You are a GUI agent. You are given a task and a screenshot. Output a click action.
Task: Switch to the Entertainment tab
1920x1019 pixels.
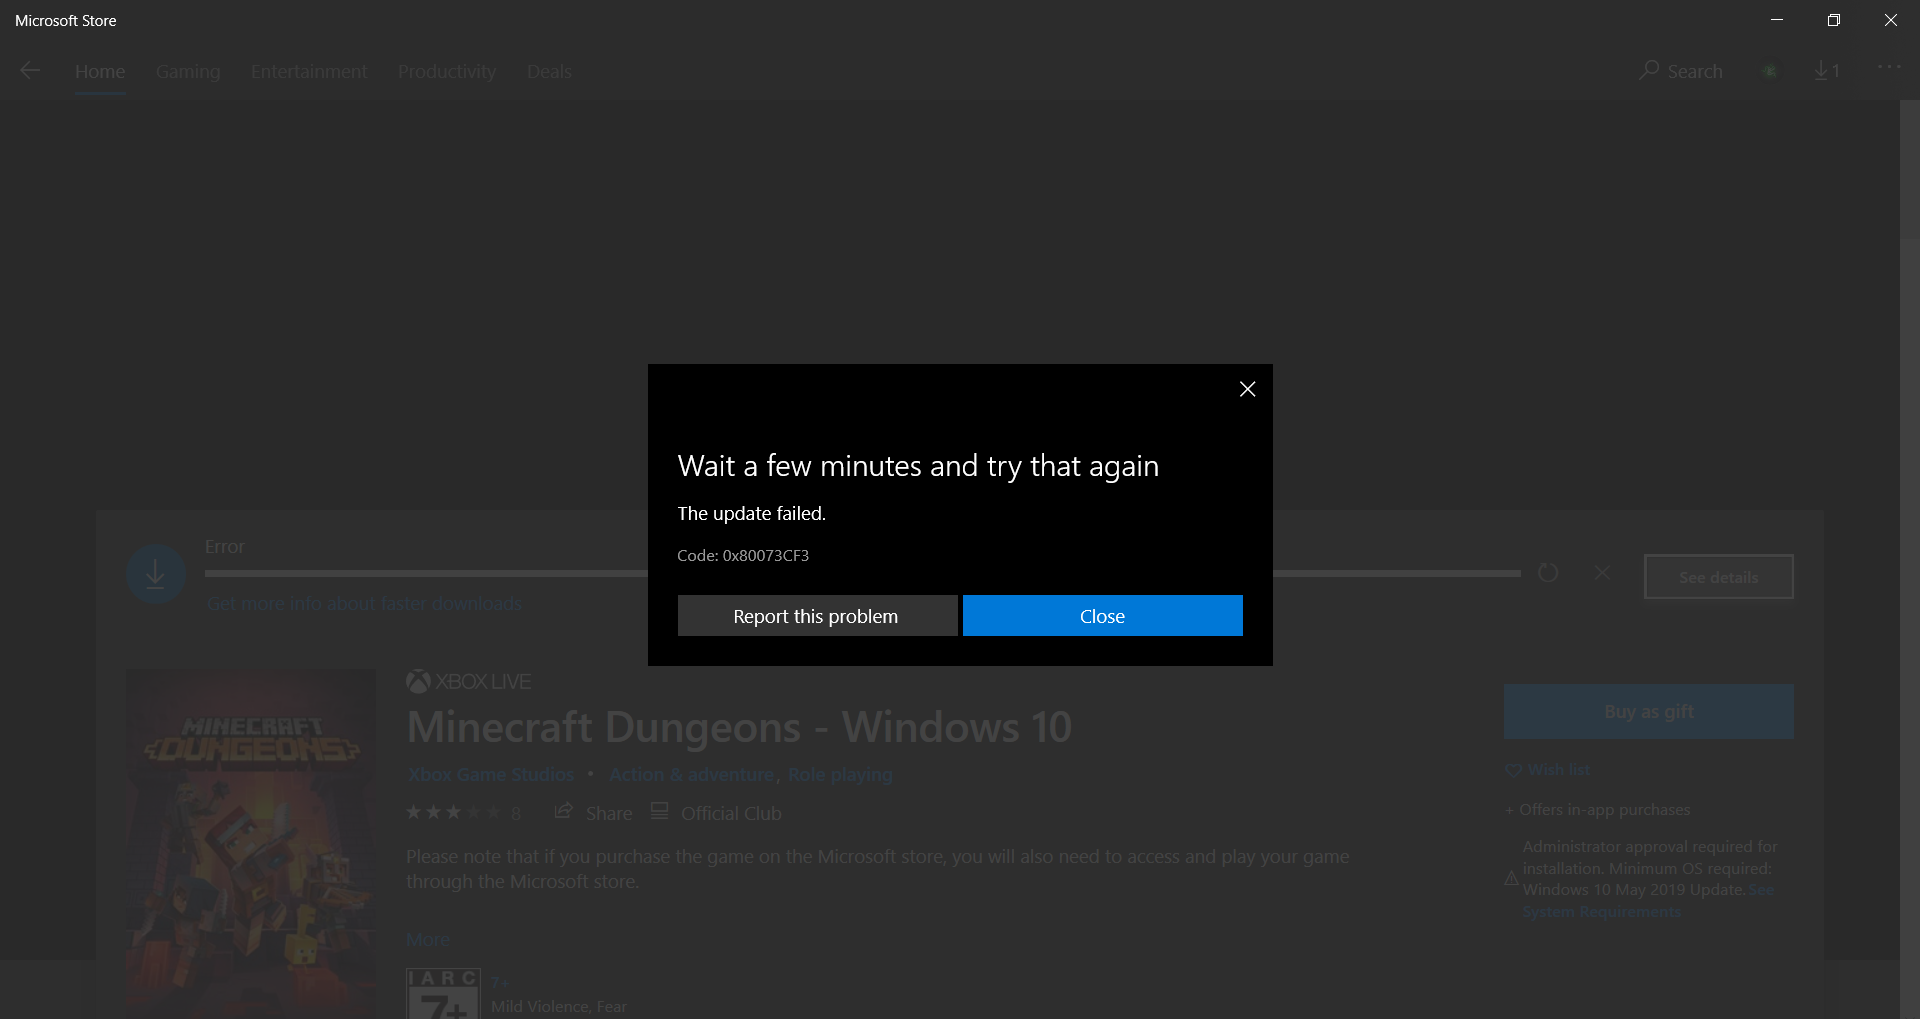pyautogui.click(x=309, y=72)
